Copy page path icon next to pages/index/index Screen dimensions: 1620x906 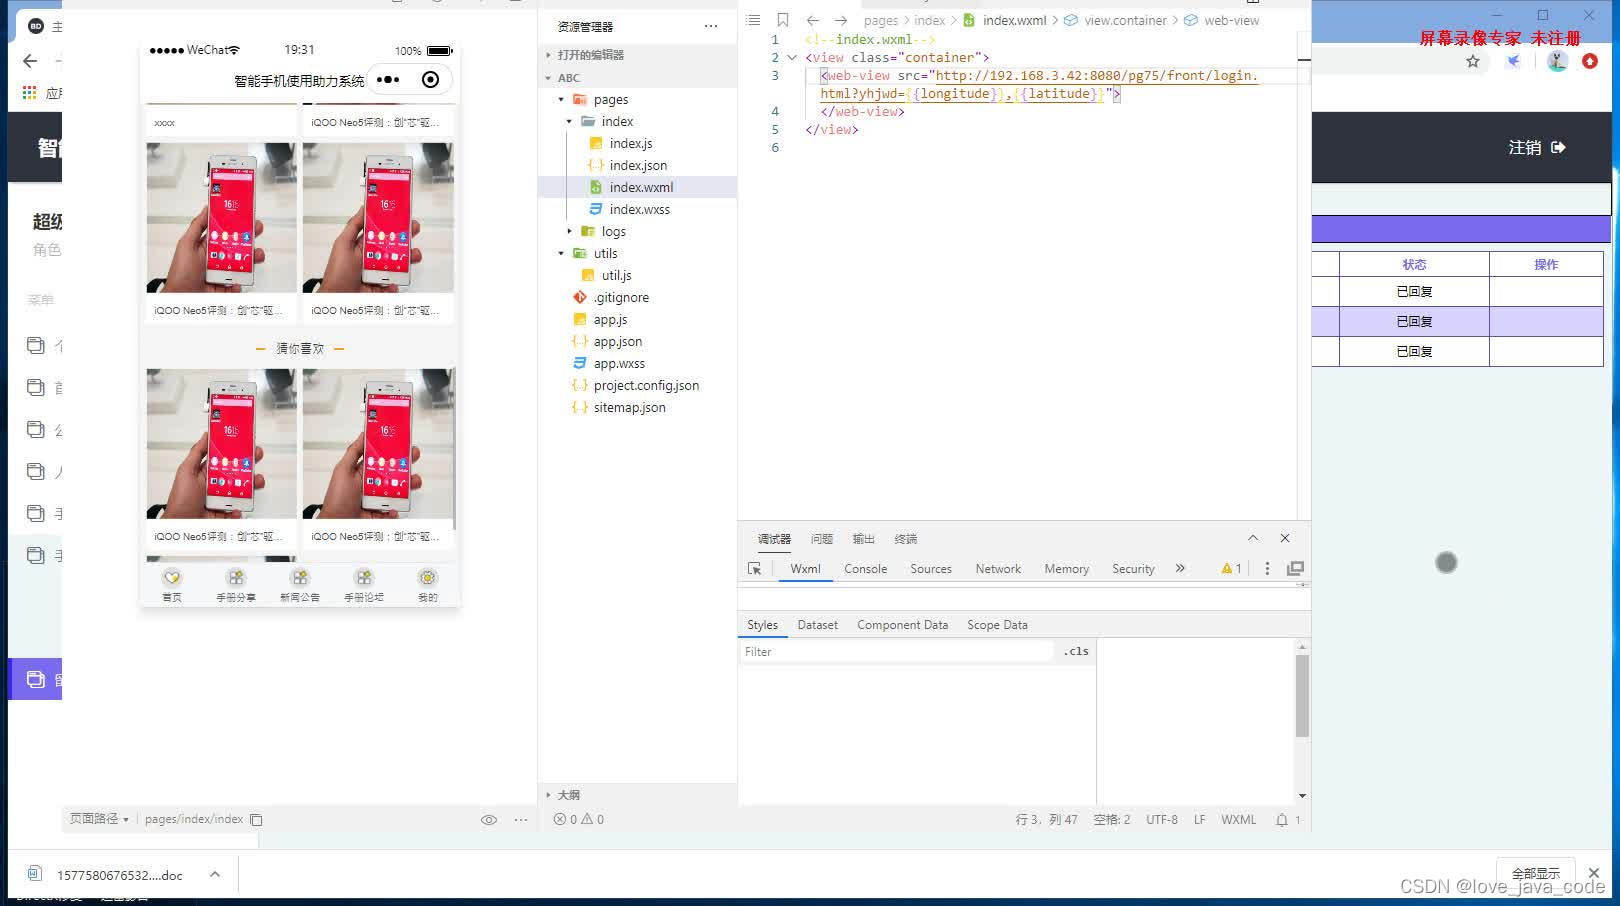(x=256, y=820)
